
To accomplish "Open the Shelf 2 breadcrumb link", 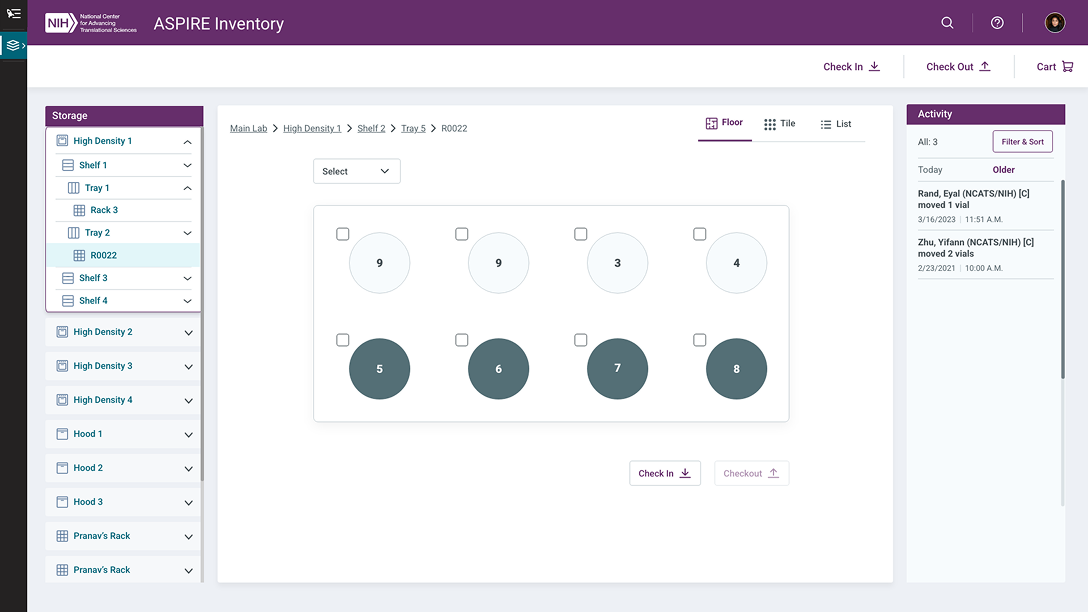I will click(x=371, y=129).
